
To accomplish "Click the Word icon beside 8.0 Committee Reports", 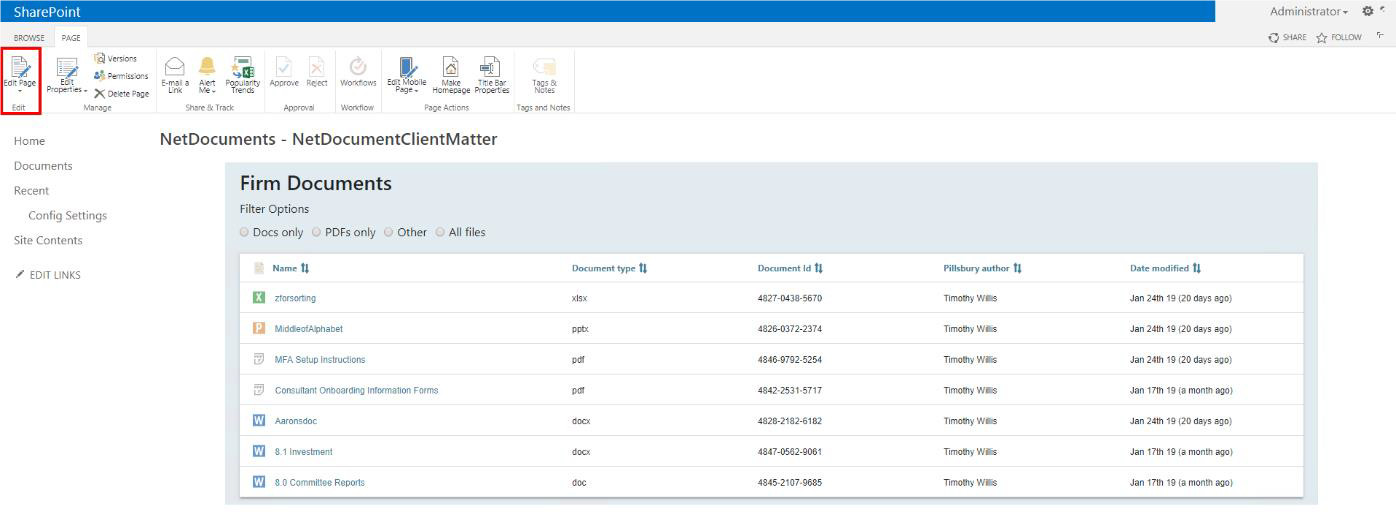I will coord(259,482).
